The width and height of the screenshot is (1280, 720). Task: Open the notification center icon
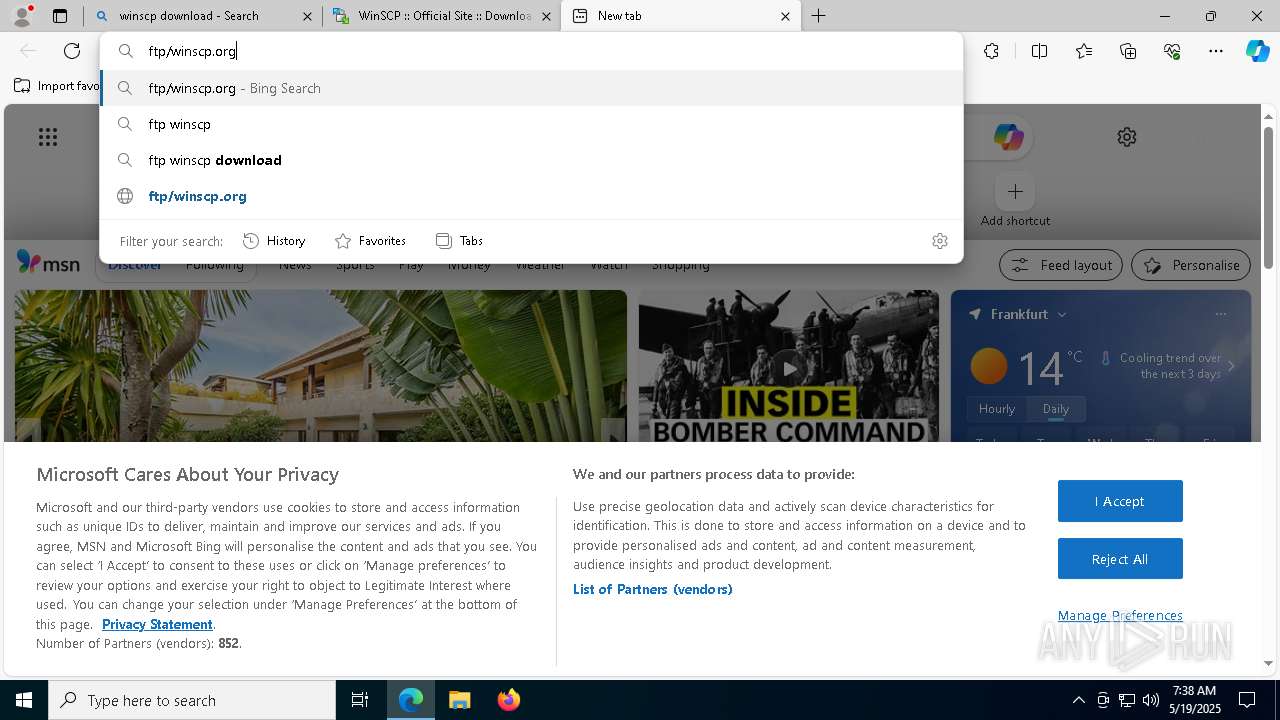tap(1247, 700)
